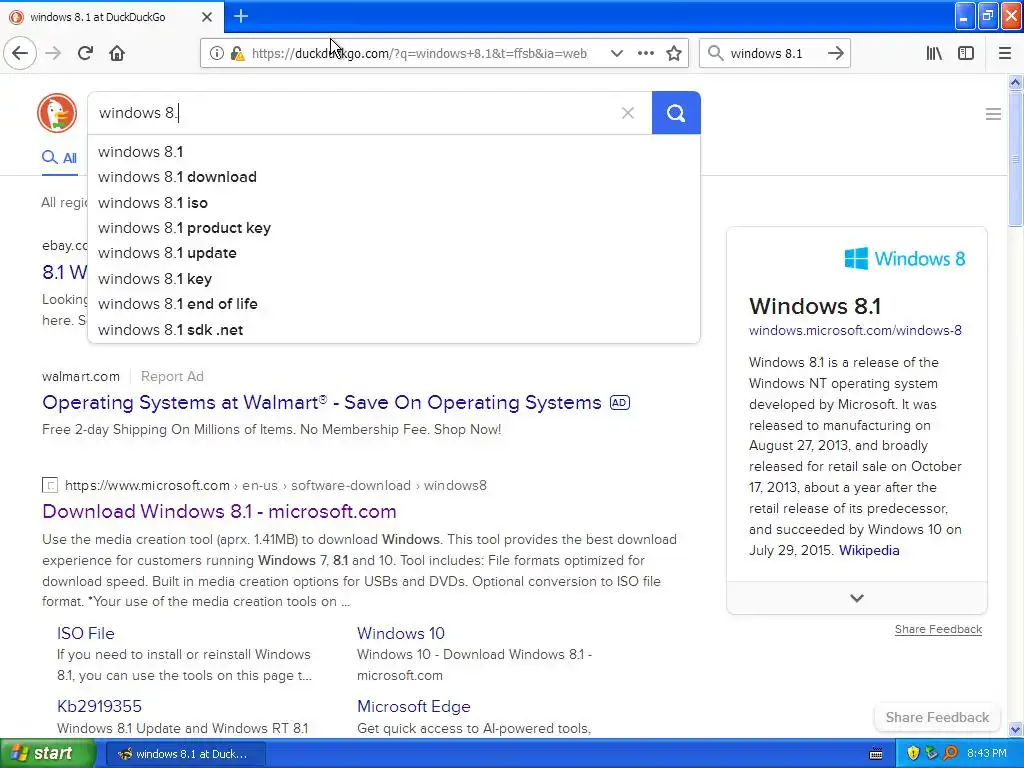This screenshot has width=1024, height=768.
Task: Choose suggestion 'windows 8.1 iso'
Action: pos(394,202)
